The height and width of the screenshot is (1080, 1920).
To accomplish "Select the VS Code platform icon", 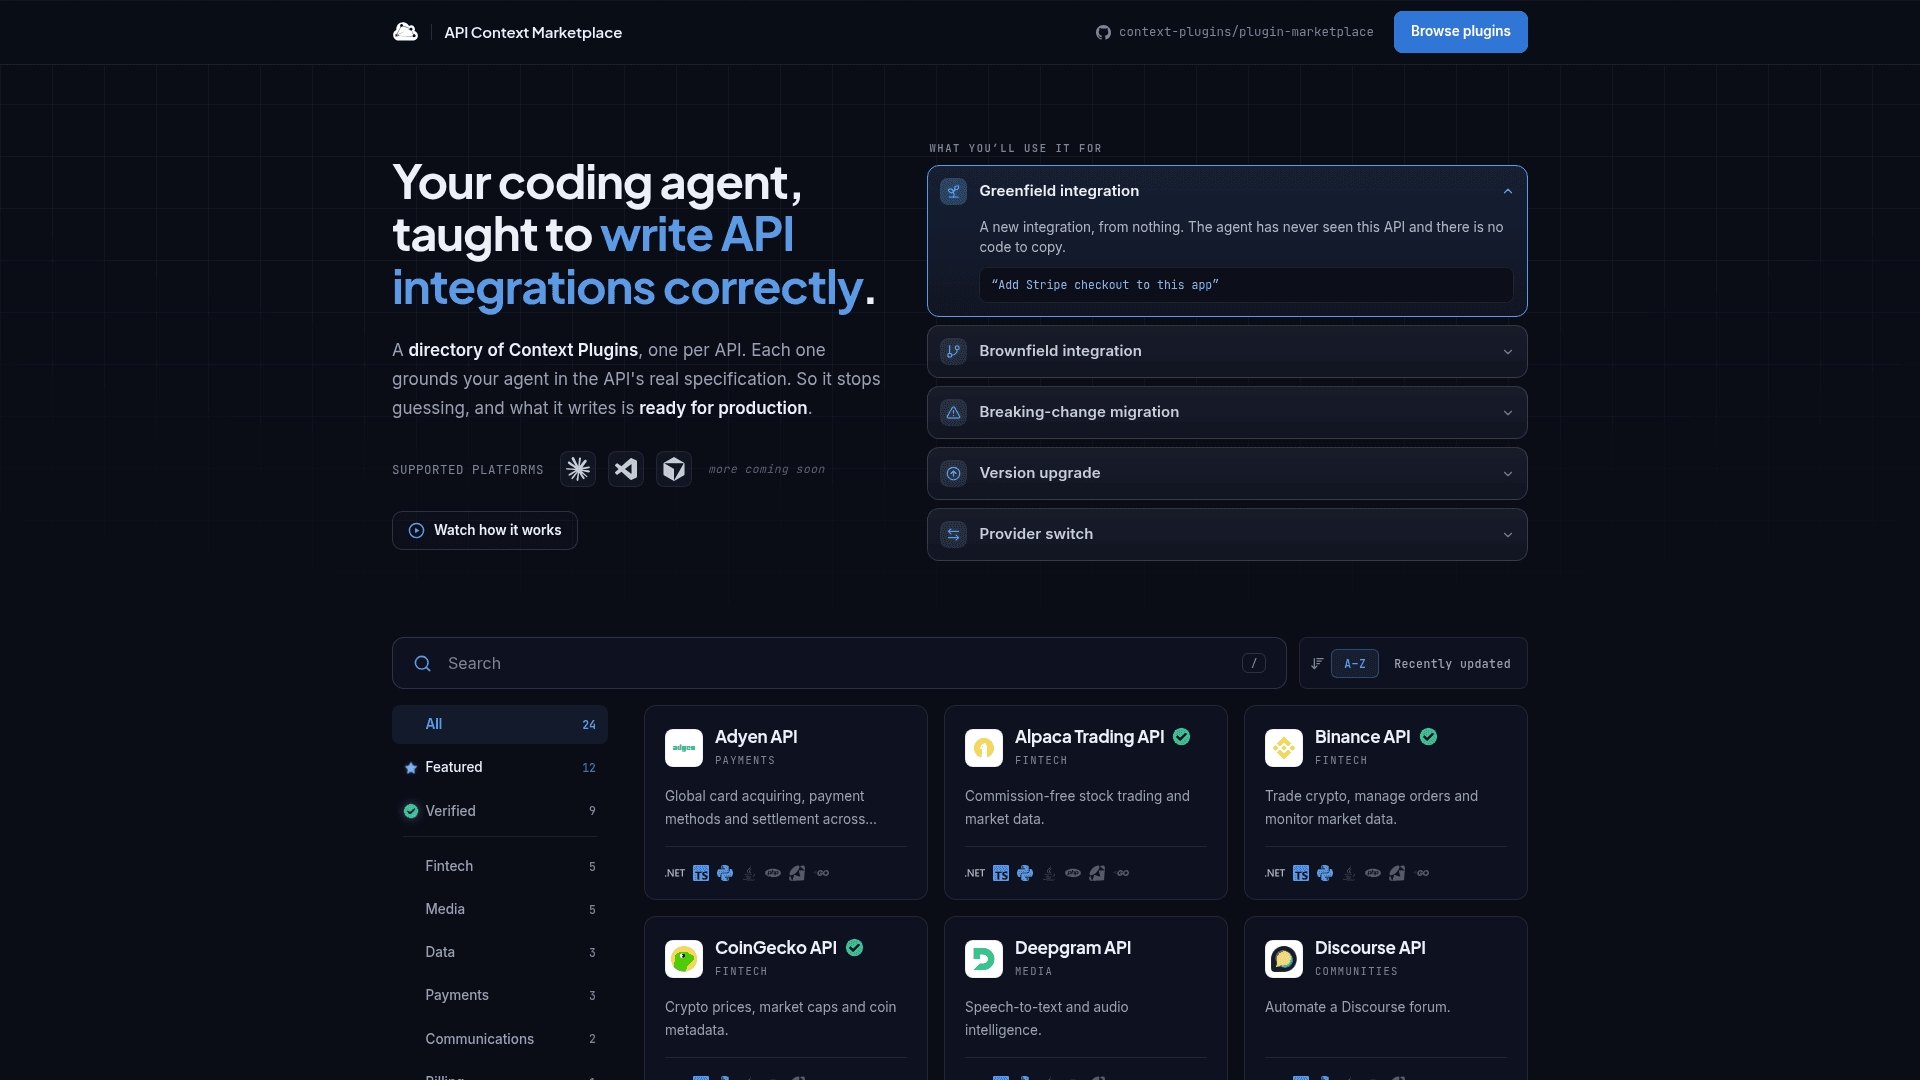I will point(626,469).
